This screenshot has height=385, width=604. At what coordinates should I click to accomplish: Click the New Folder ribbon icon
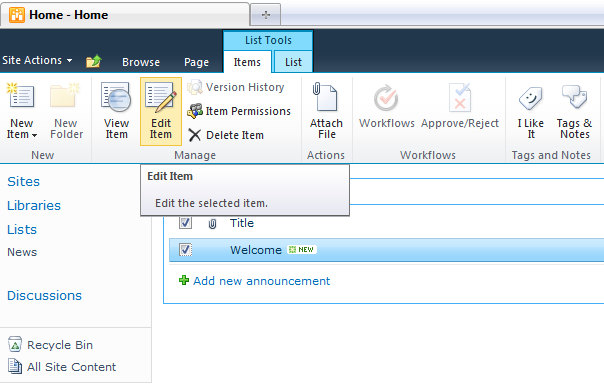(x=65, y=95)
